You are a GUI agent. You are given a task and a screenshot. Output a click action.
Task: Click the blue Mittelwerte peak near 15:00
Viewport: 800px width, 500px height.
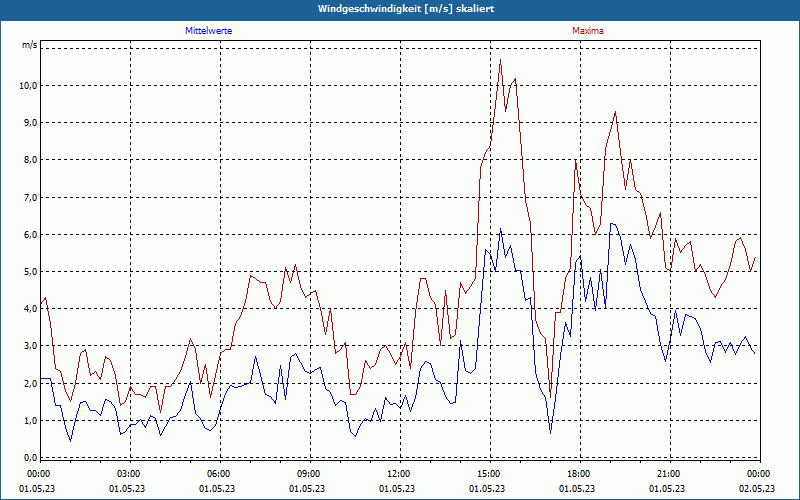[501, 229]
